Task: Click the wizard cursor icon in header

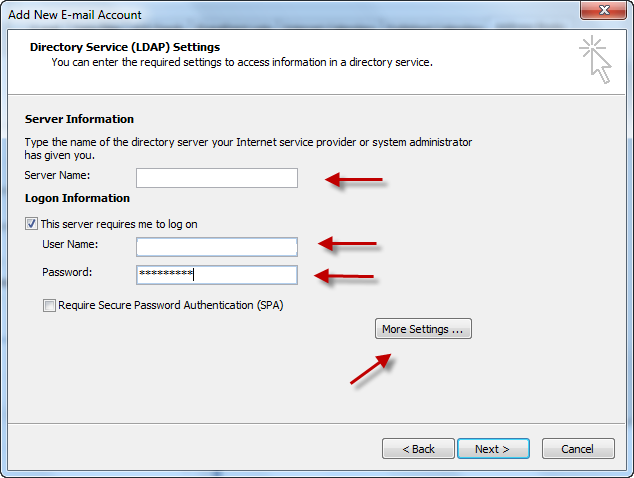Action: [594, 57]
